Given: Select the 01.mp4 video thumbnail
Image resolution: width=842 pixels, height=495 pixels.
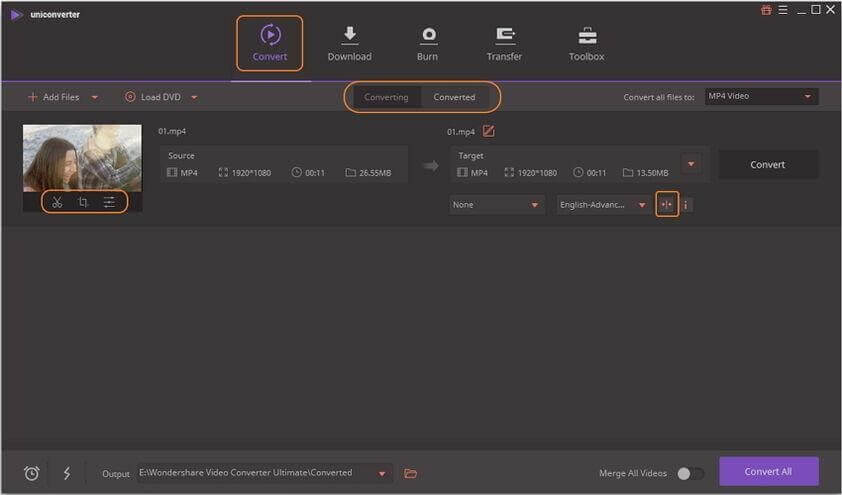Looking at the screenshot, I should (82, 157).
